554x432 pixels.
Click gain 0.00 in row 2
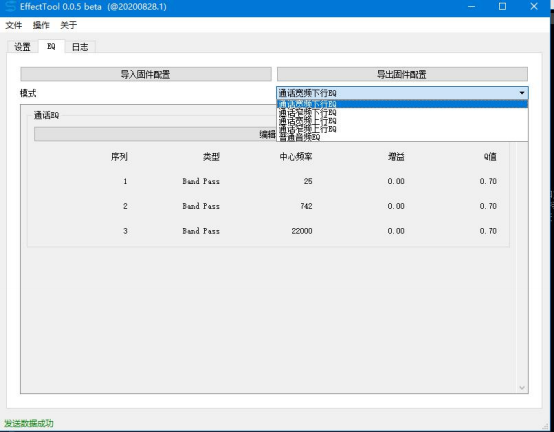pos(396,206)
